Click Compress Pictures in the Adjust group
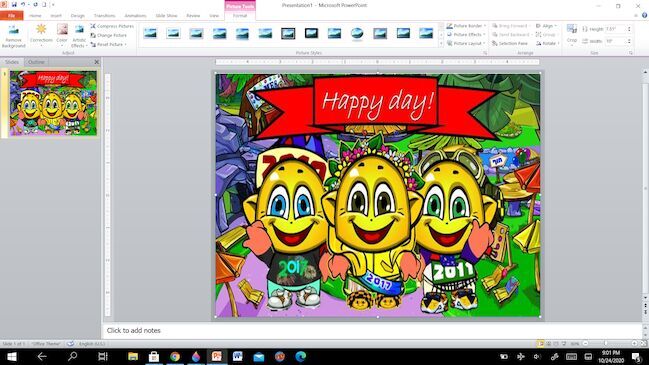 (112, 26)
